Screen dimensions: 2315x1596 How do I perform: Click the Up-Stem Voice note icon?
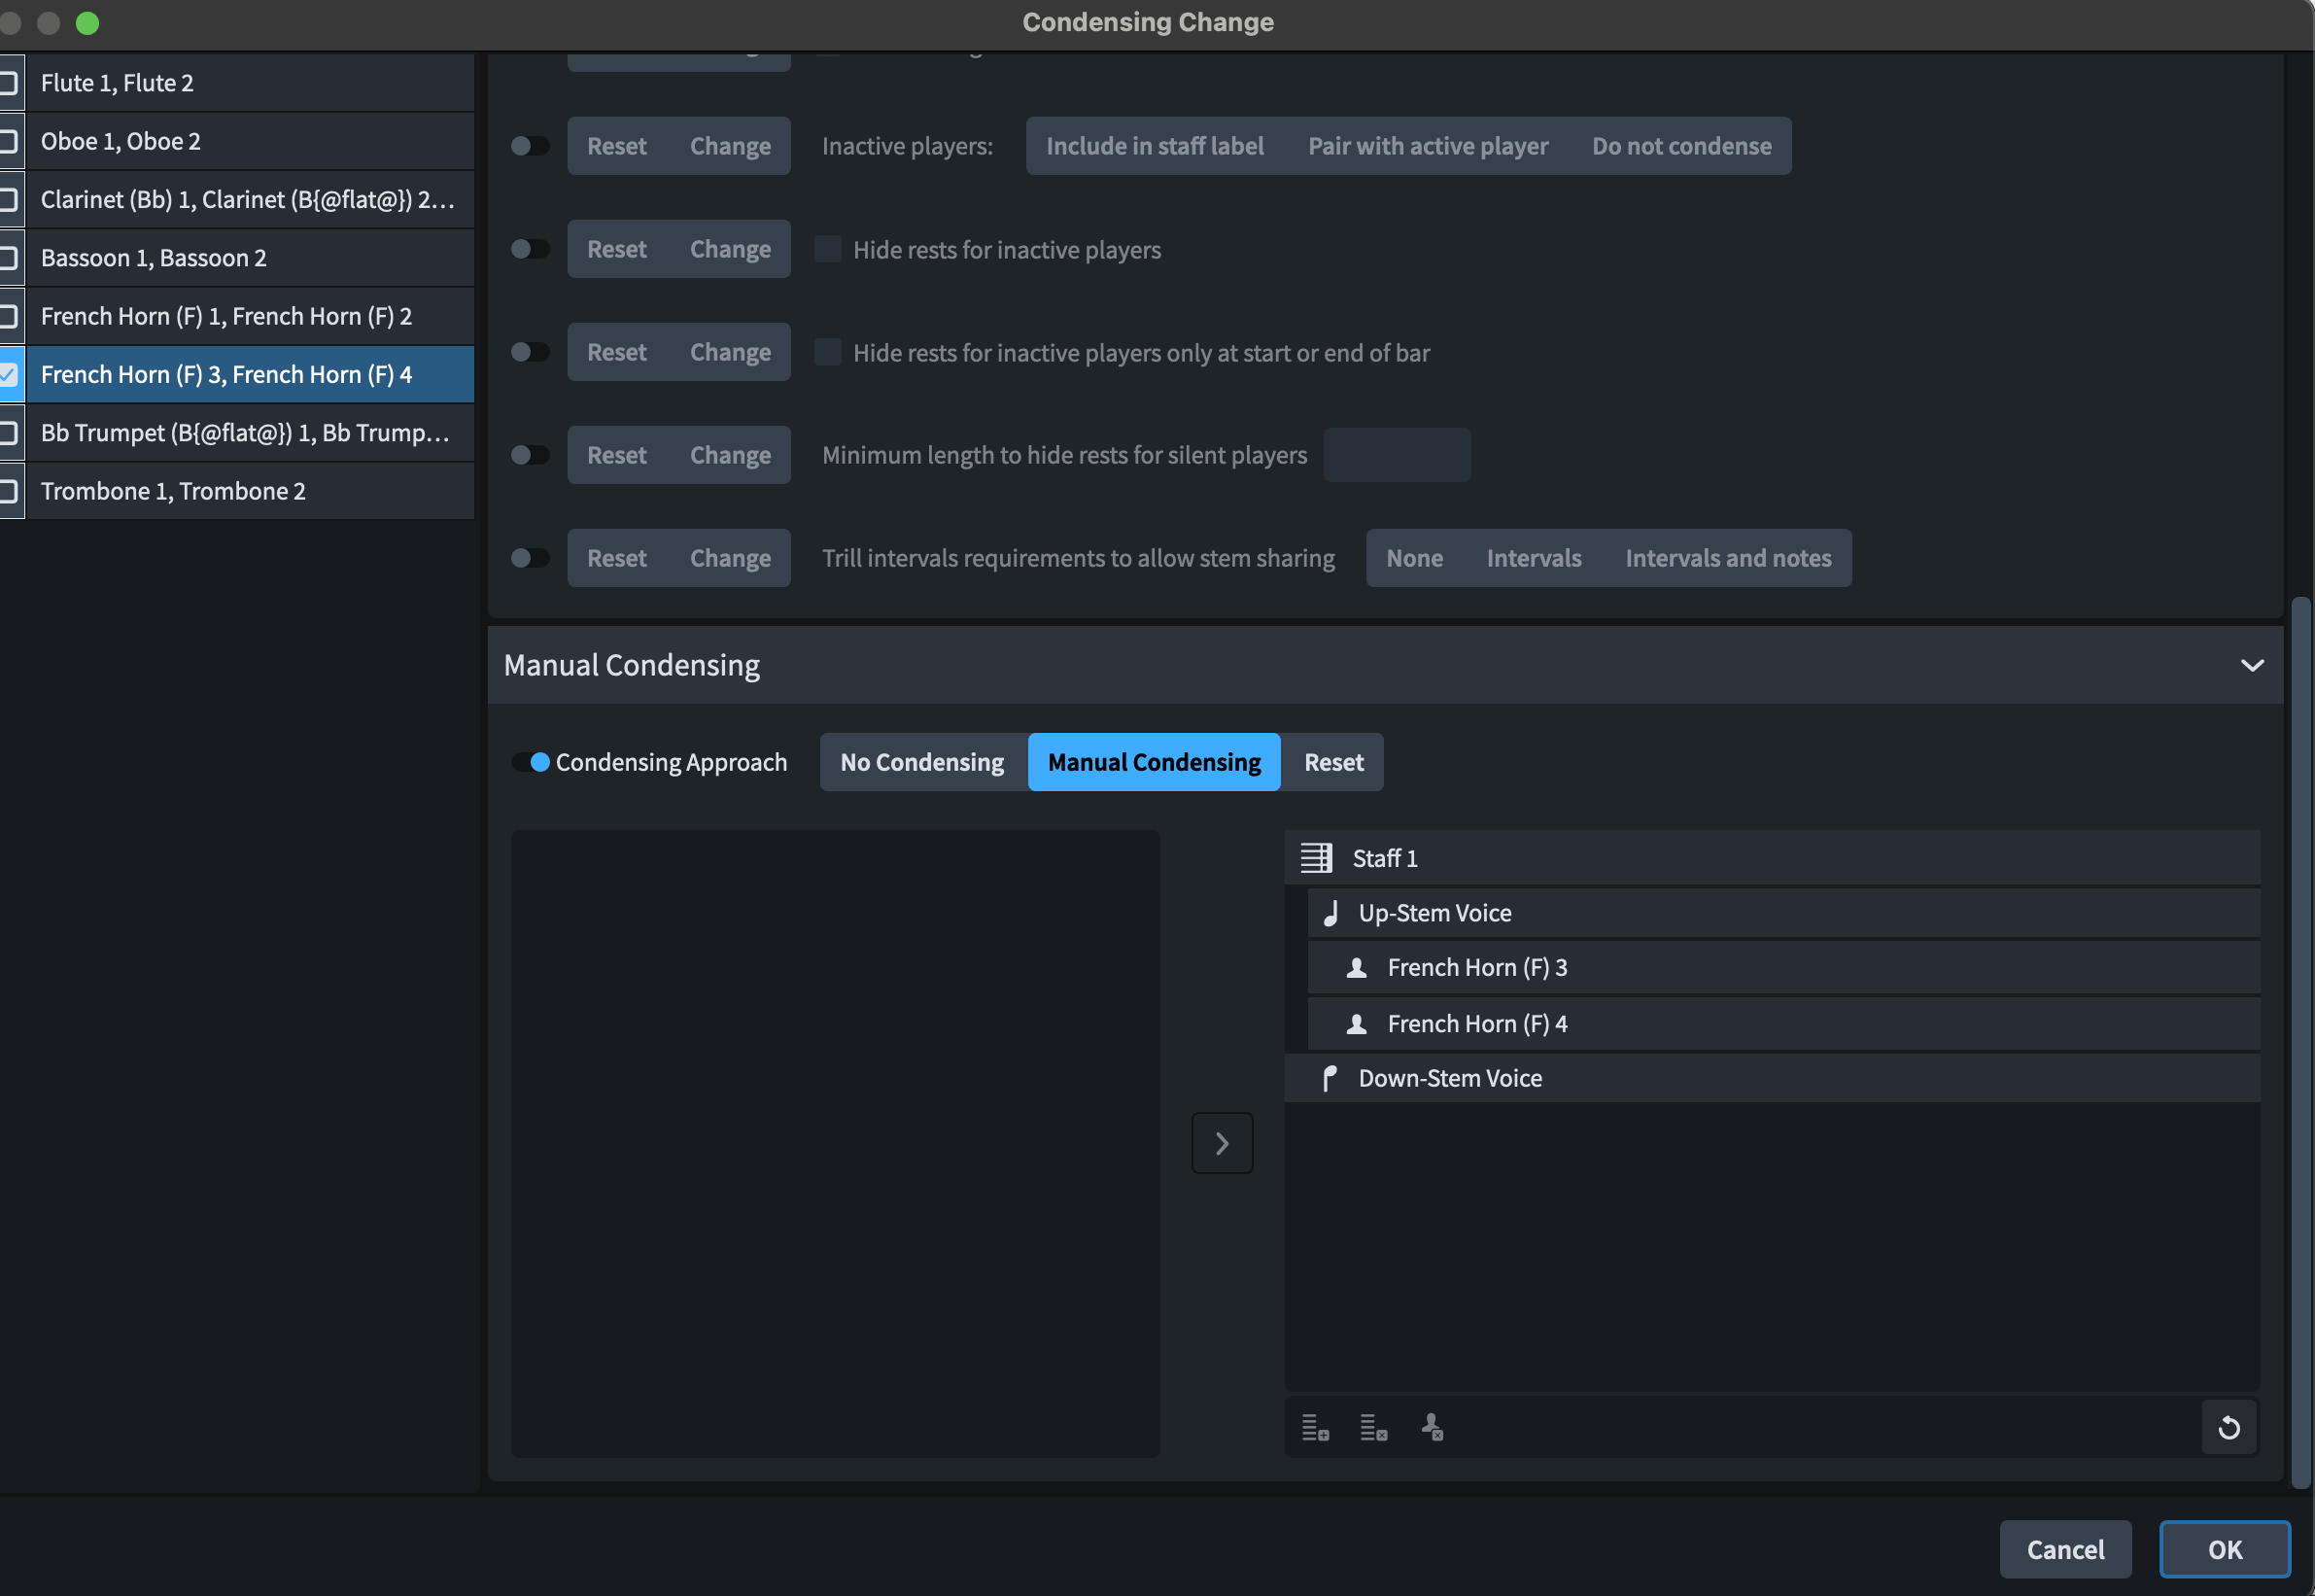click(x=1331, y=913)
